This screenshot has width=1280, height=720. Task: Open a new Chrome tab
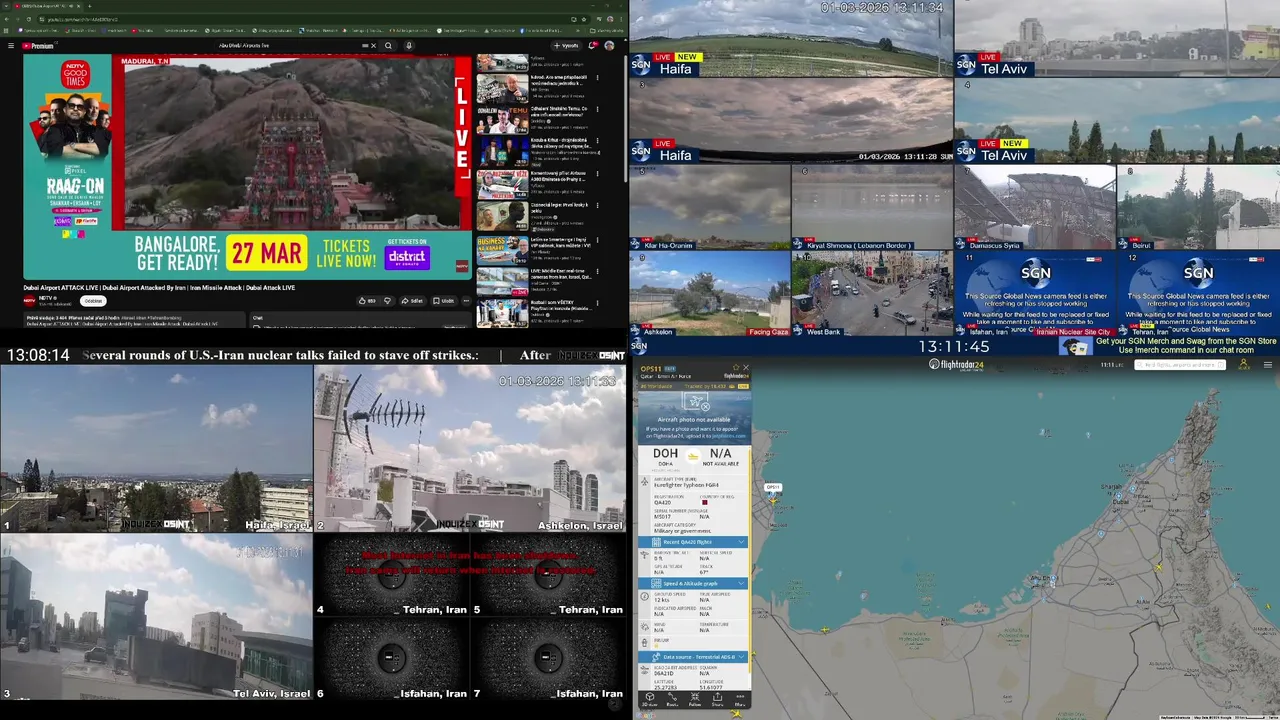[90, 6]
